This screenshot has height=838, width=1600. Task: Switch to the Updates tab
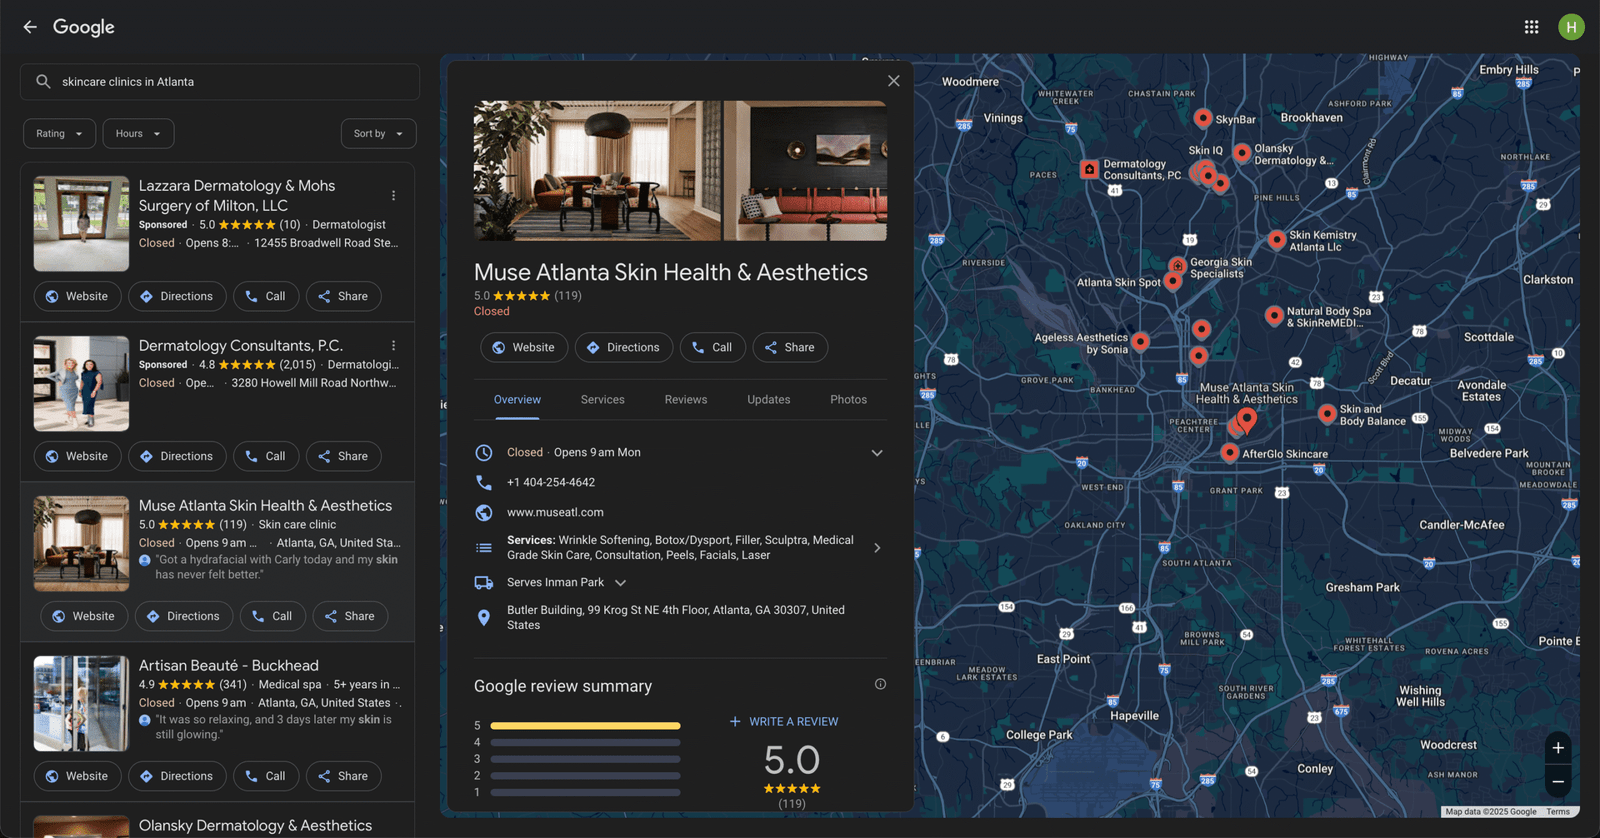(769, 400)
